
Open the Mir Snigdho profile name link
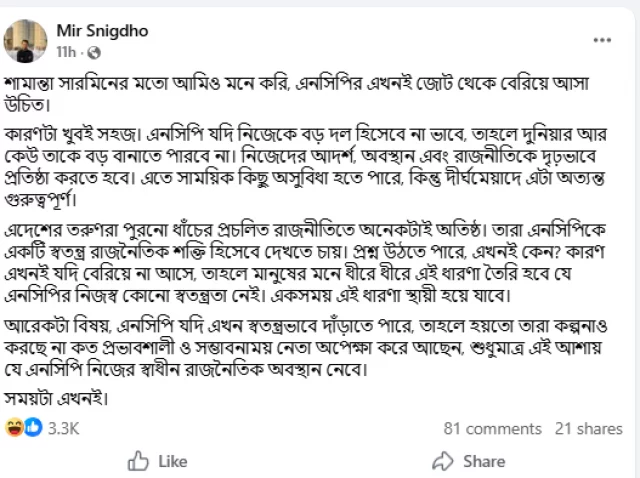point(102,31)
